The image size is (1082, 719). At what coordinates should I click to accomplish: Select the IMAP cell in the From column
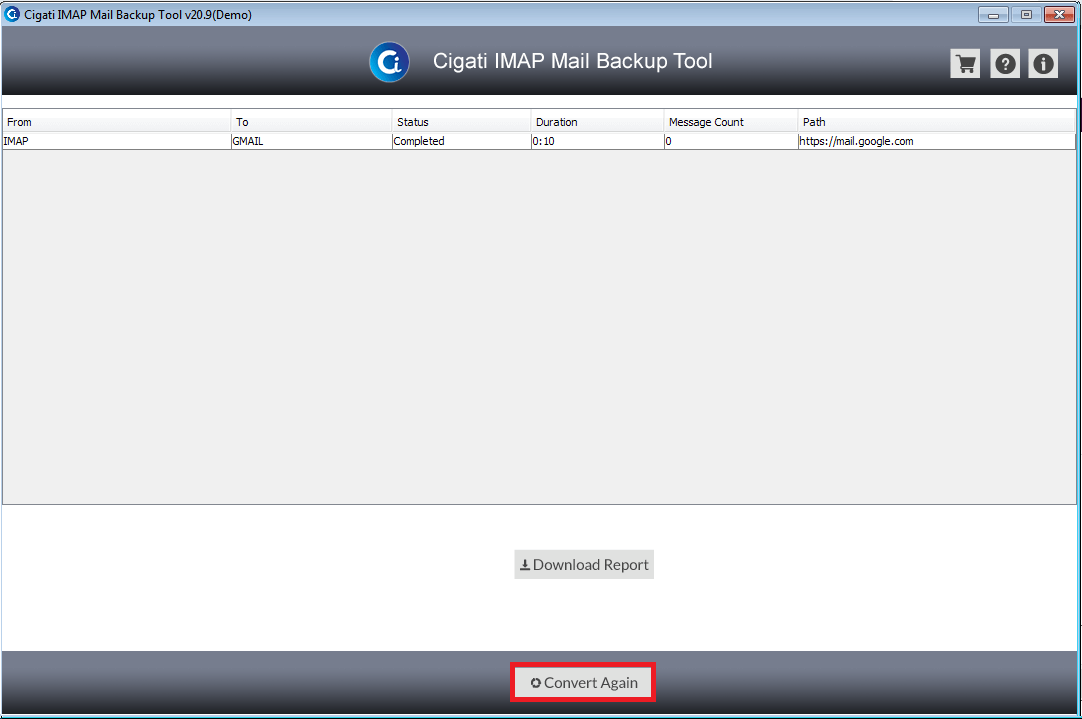[117, 141]
